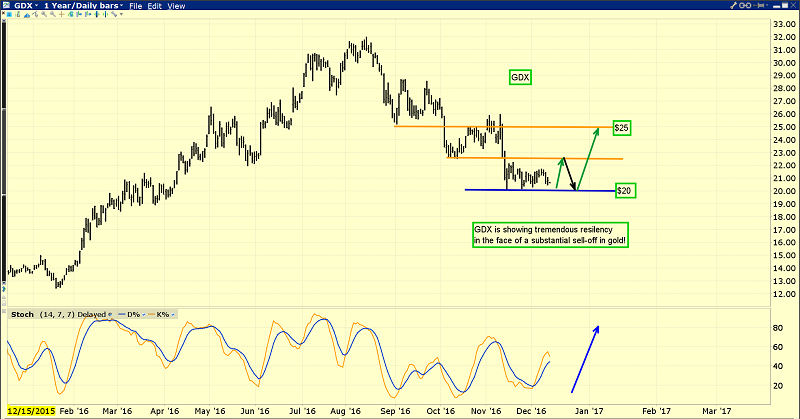Click the chart window icon in title bar

click(x=6, y=5)
